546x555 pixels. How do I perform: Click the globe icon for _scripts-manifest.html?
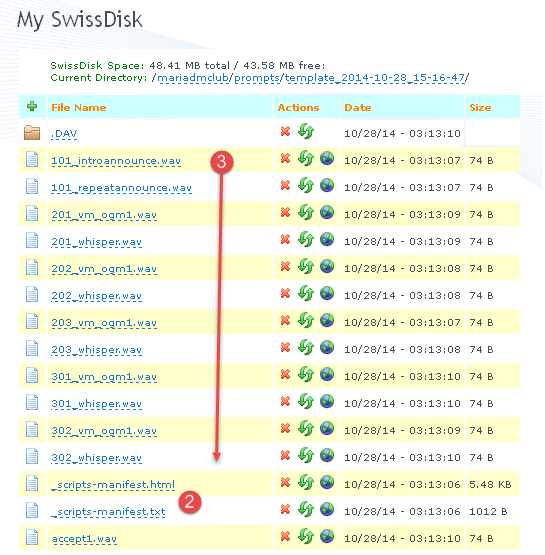point(327,482)
